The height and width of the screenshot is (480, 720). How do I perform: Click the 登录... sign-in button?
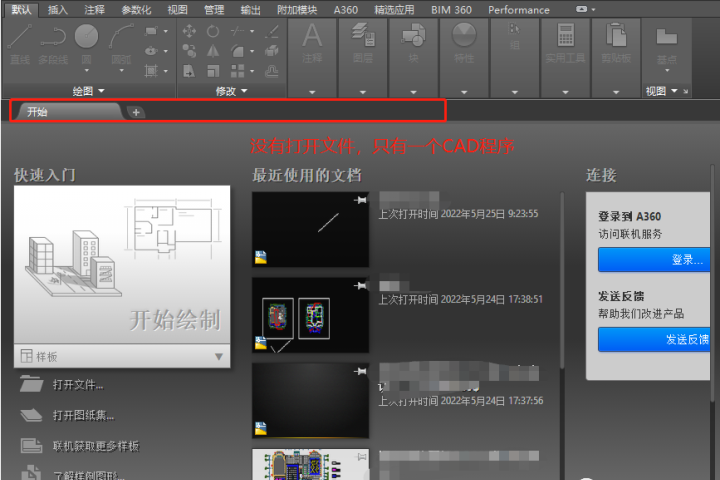[654, 260]
